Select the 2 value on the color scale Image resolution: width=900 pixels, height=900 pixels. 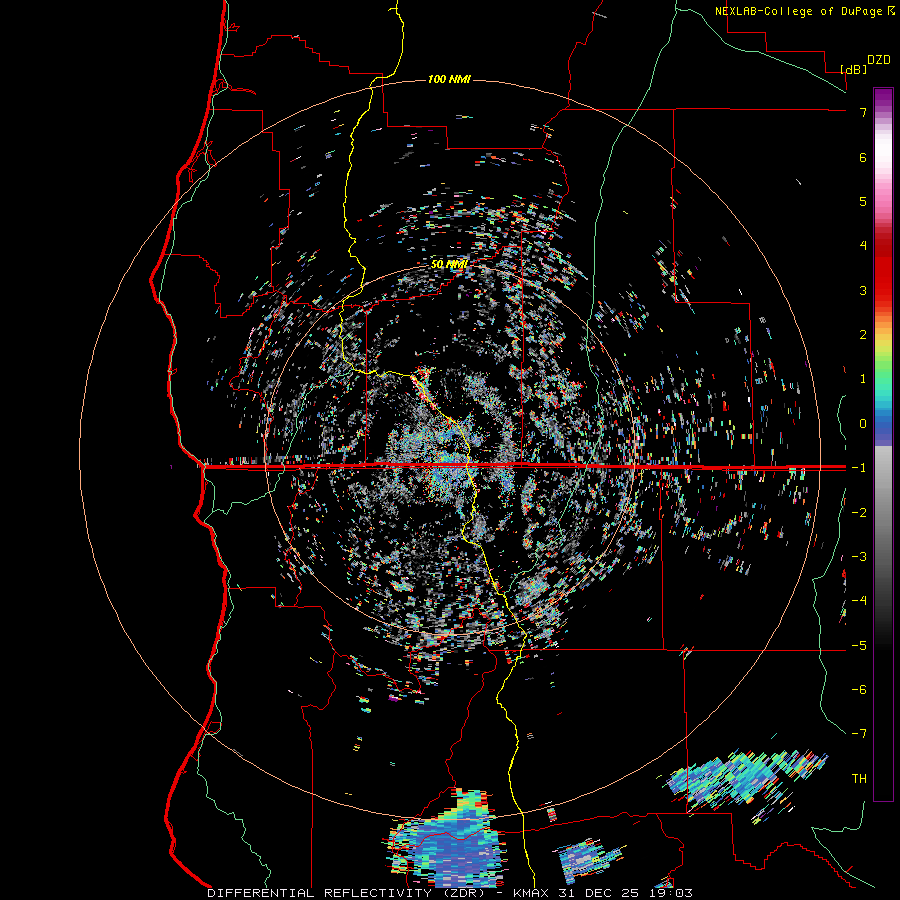click(863, 335)
